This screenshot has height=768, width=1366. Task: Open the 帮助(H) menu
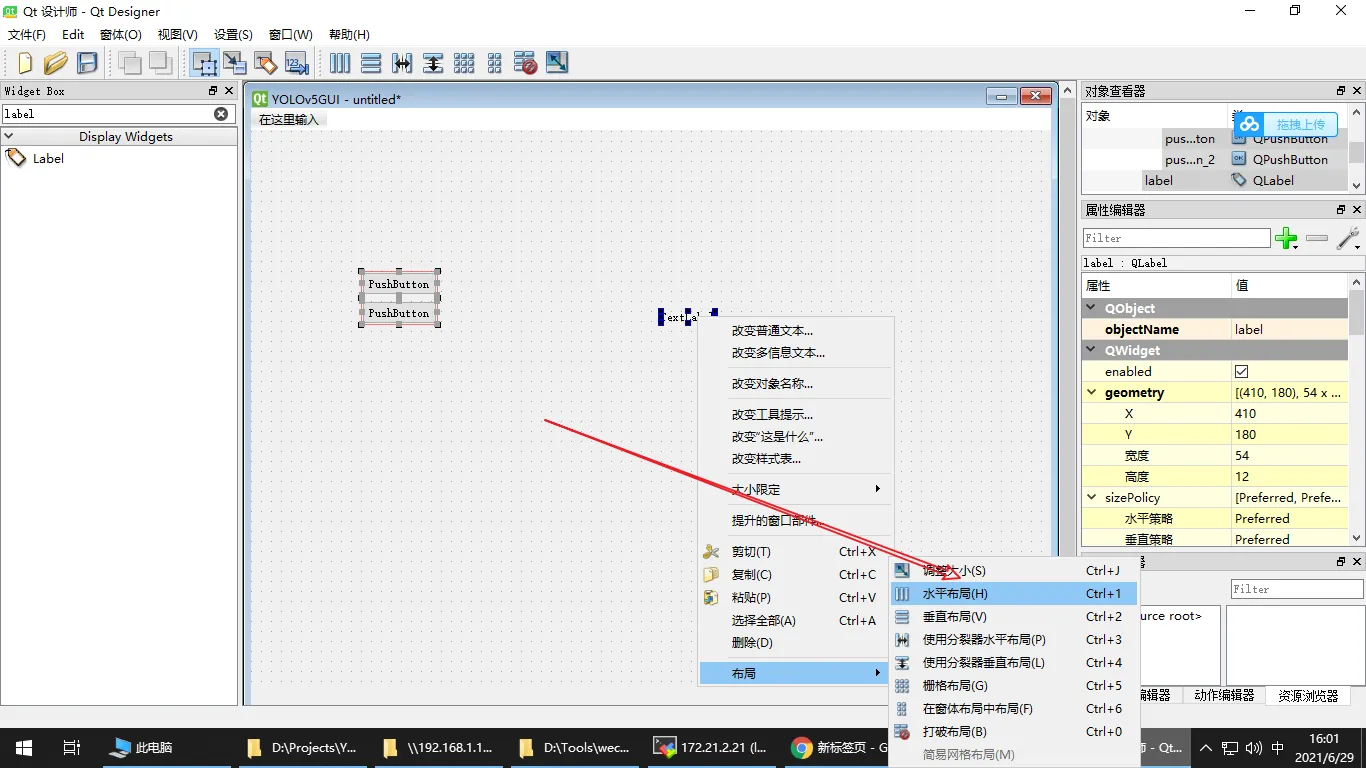(349, 34)
